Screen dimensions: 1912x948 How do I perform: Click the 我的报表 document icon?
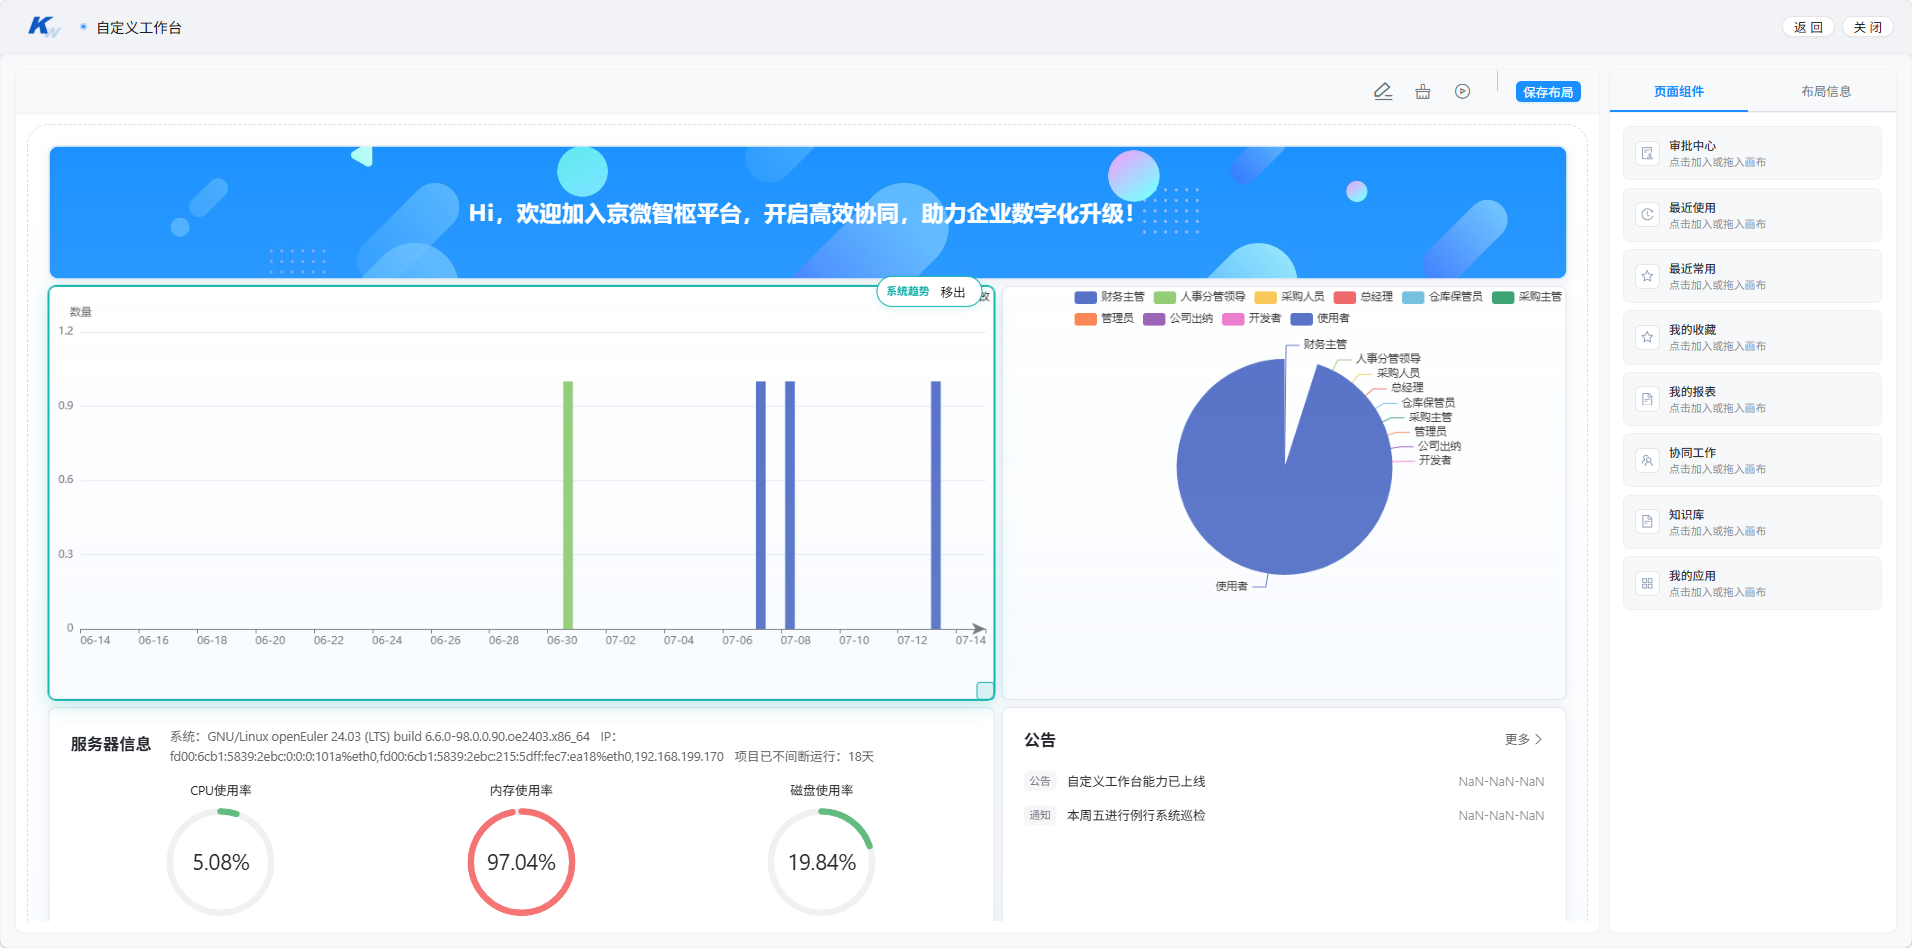coord(1647,399)
